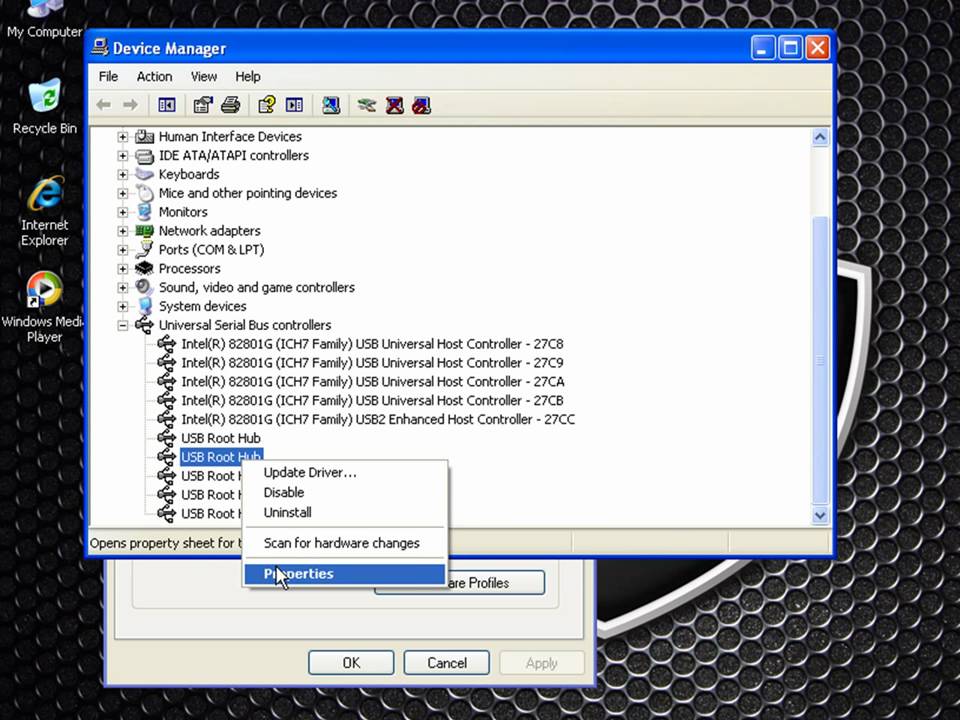Click the vertical scrollbar thumb
The width and height of the screenshot is (960, 720).
tap(820, 361)
